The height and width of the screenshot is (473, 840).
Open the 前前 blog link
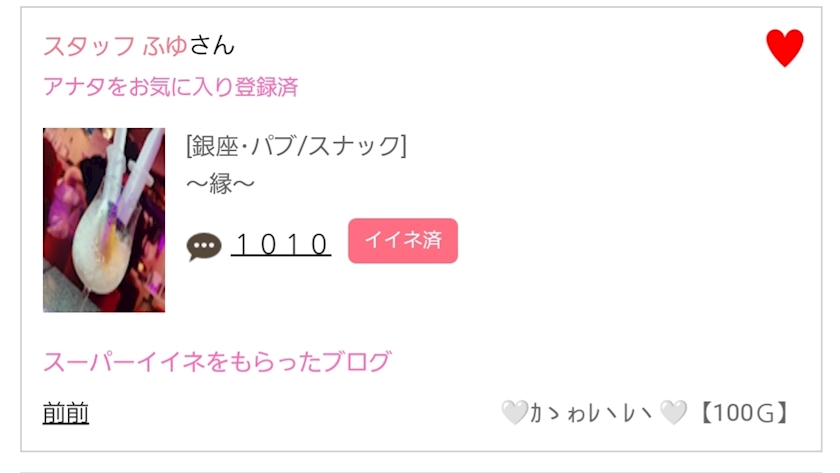pyautogui.click(x=66, y=413)
